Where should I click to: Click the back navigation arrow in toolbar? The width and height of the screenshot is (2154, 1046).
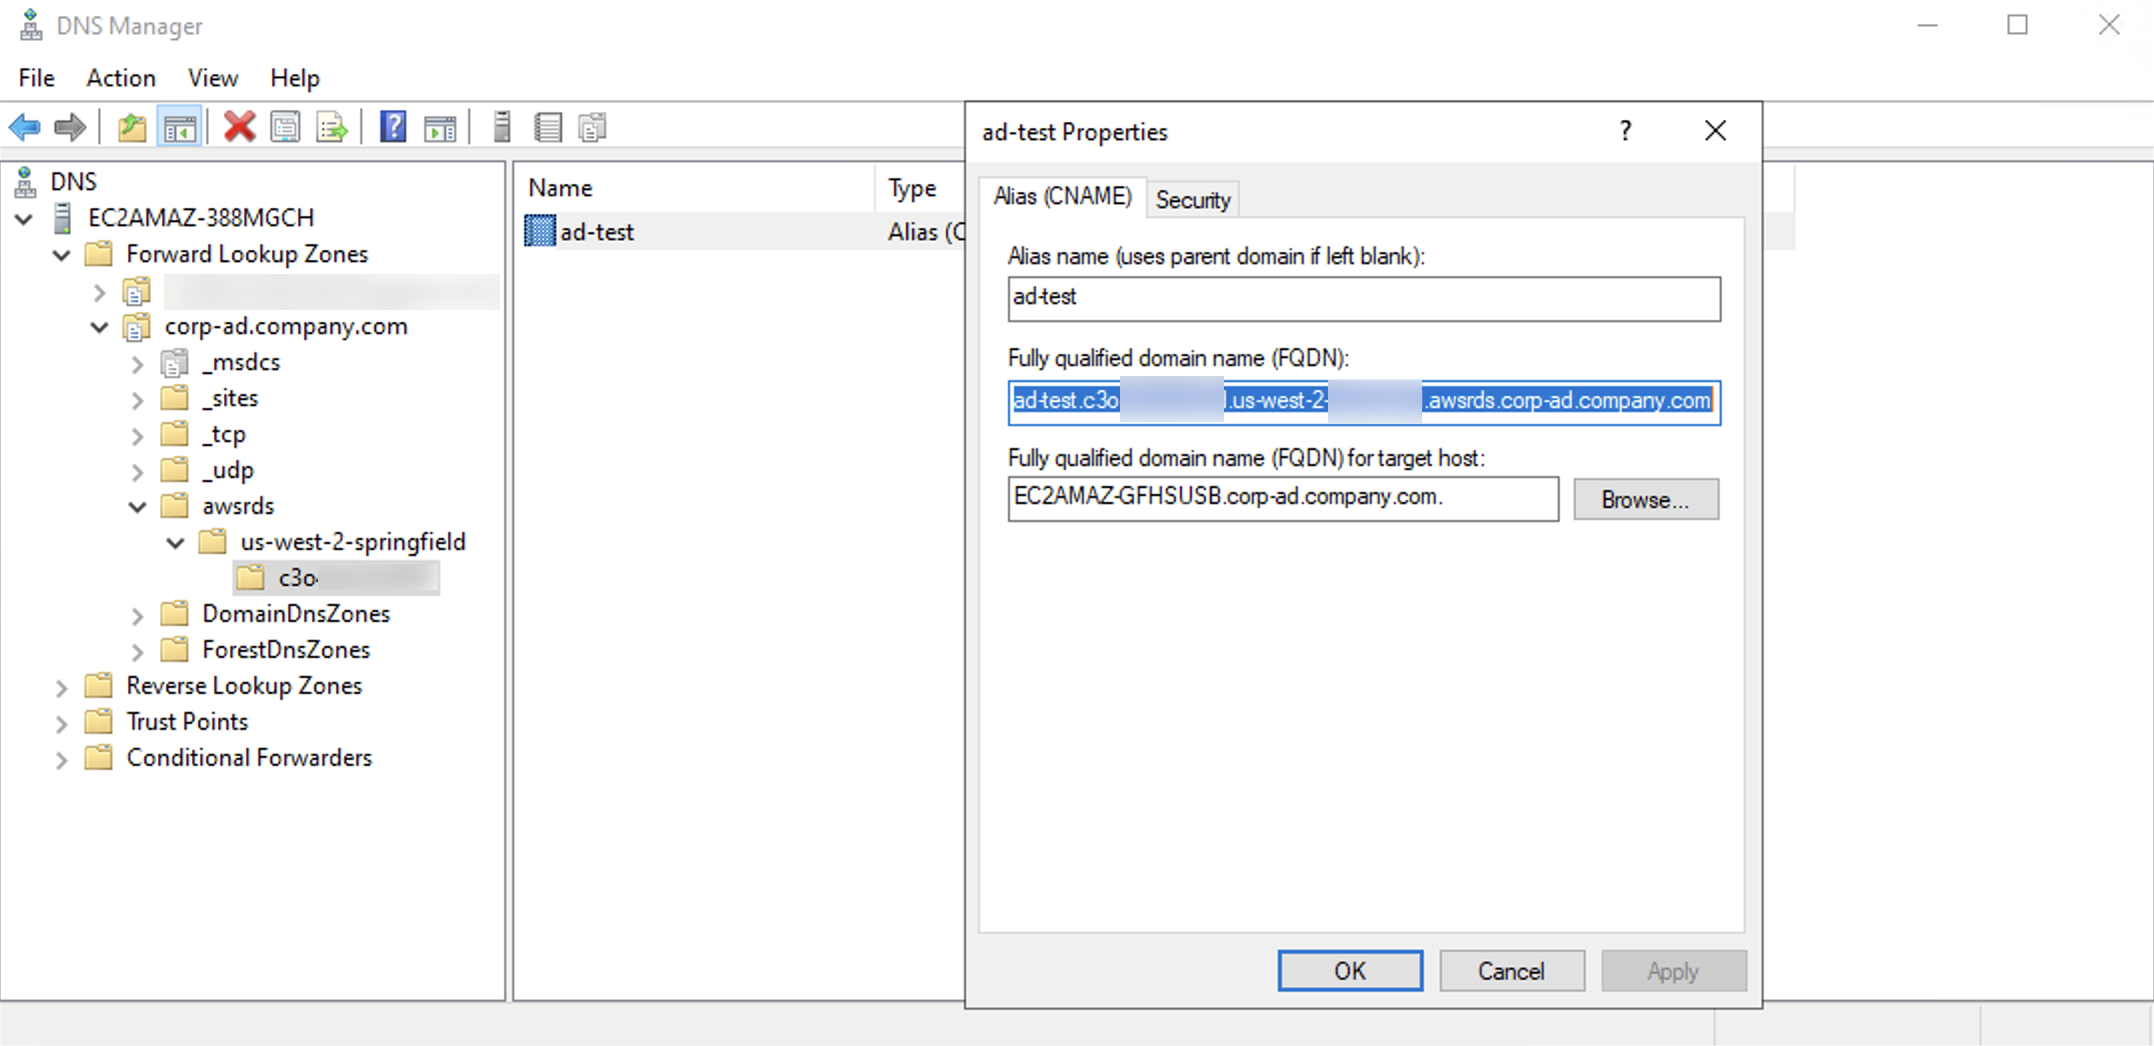pos(24,126)
